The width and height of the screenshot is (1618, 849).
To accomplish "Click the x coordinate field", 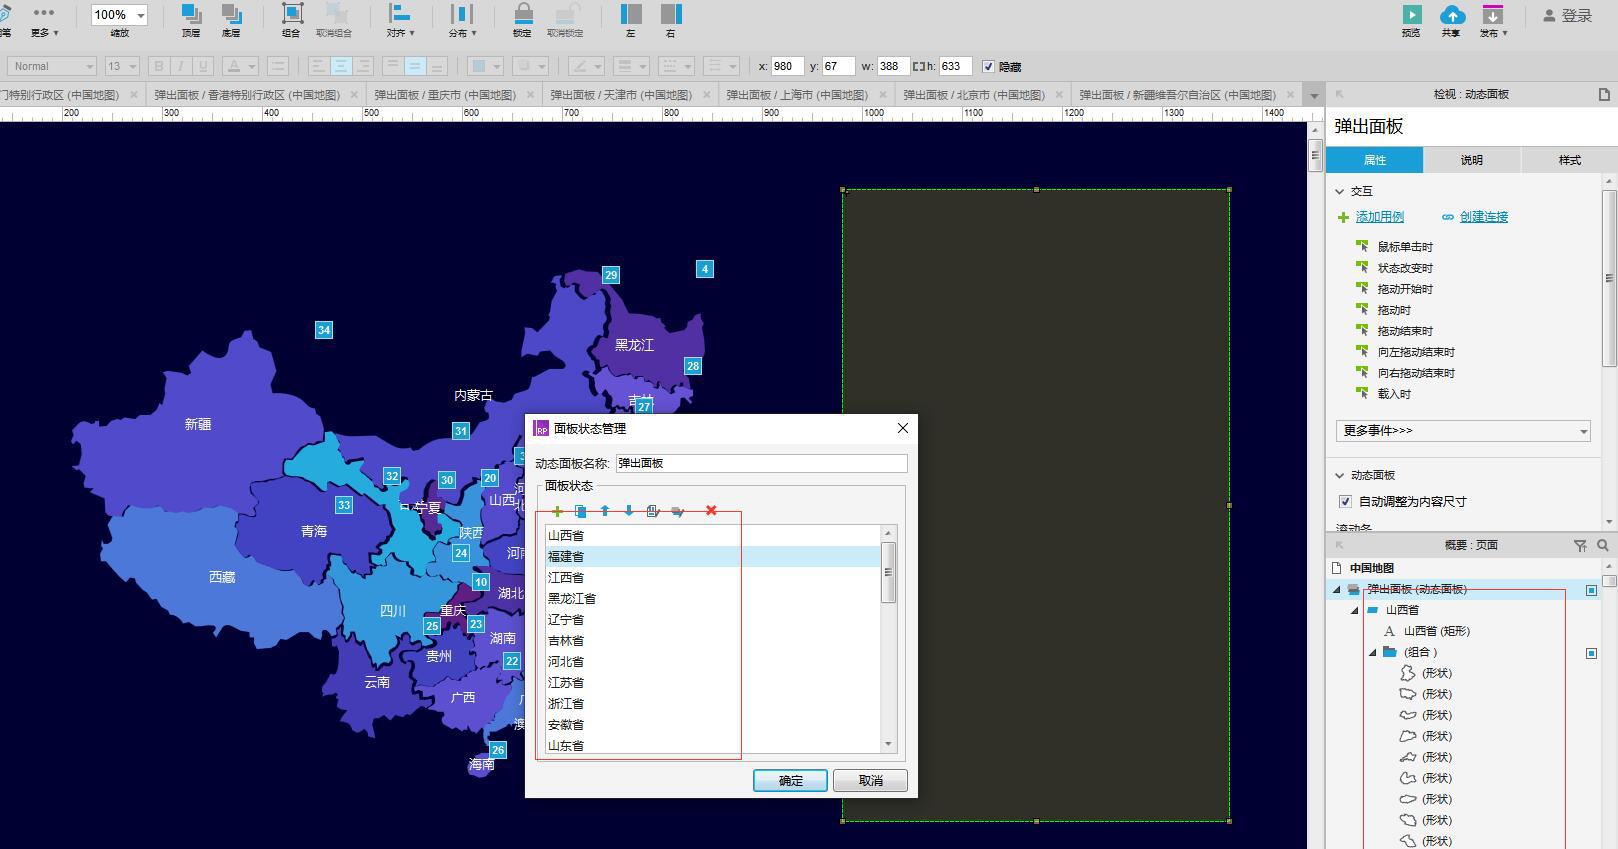I will tap(787, 66).
